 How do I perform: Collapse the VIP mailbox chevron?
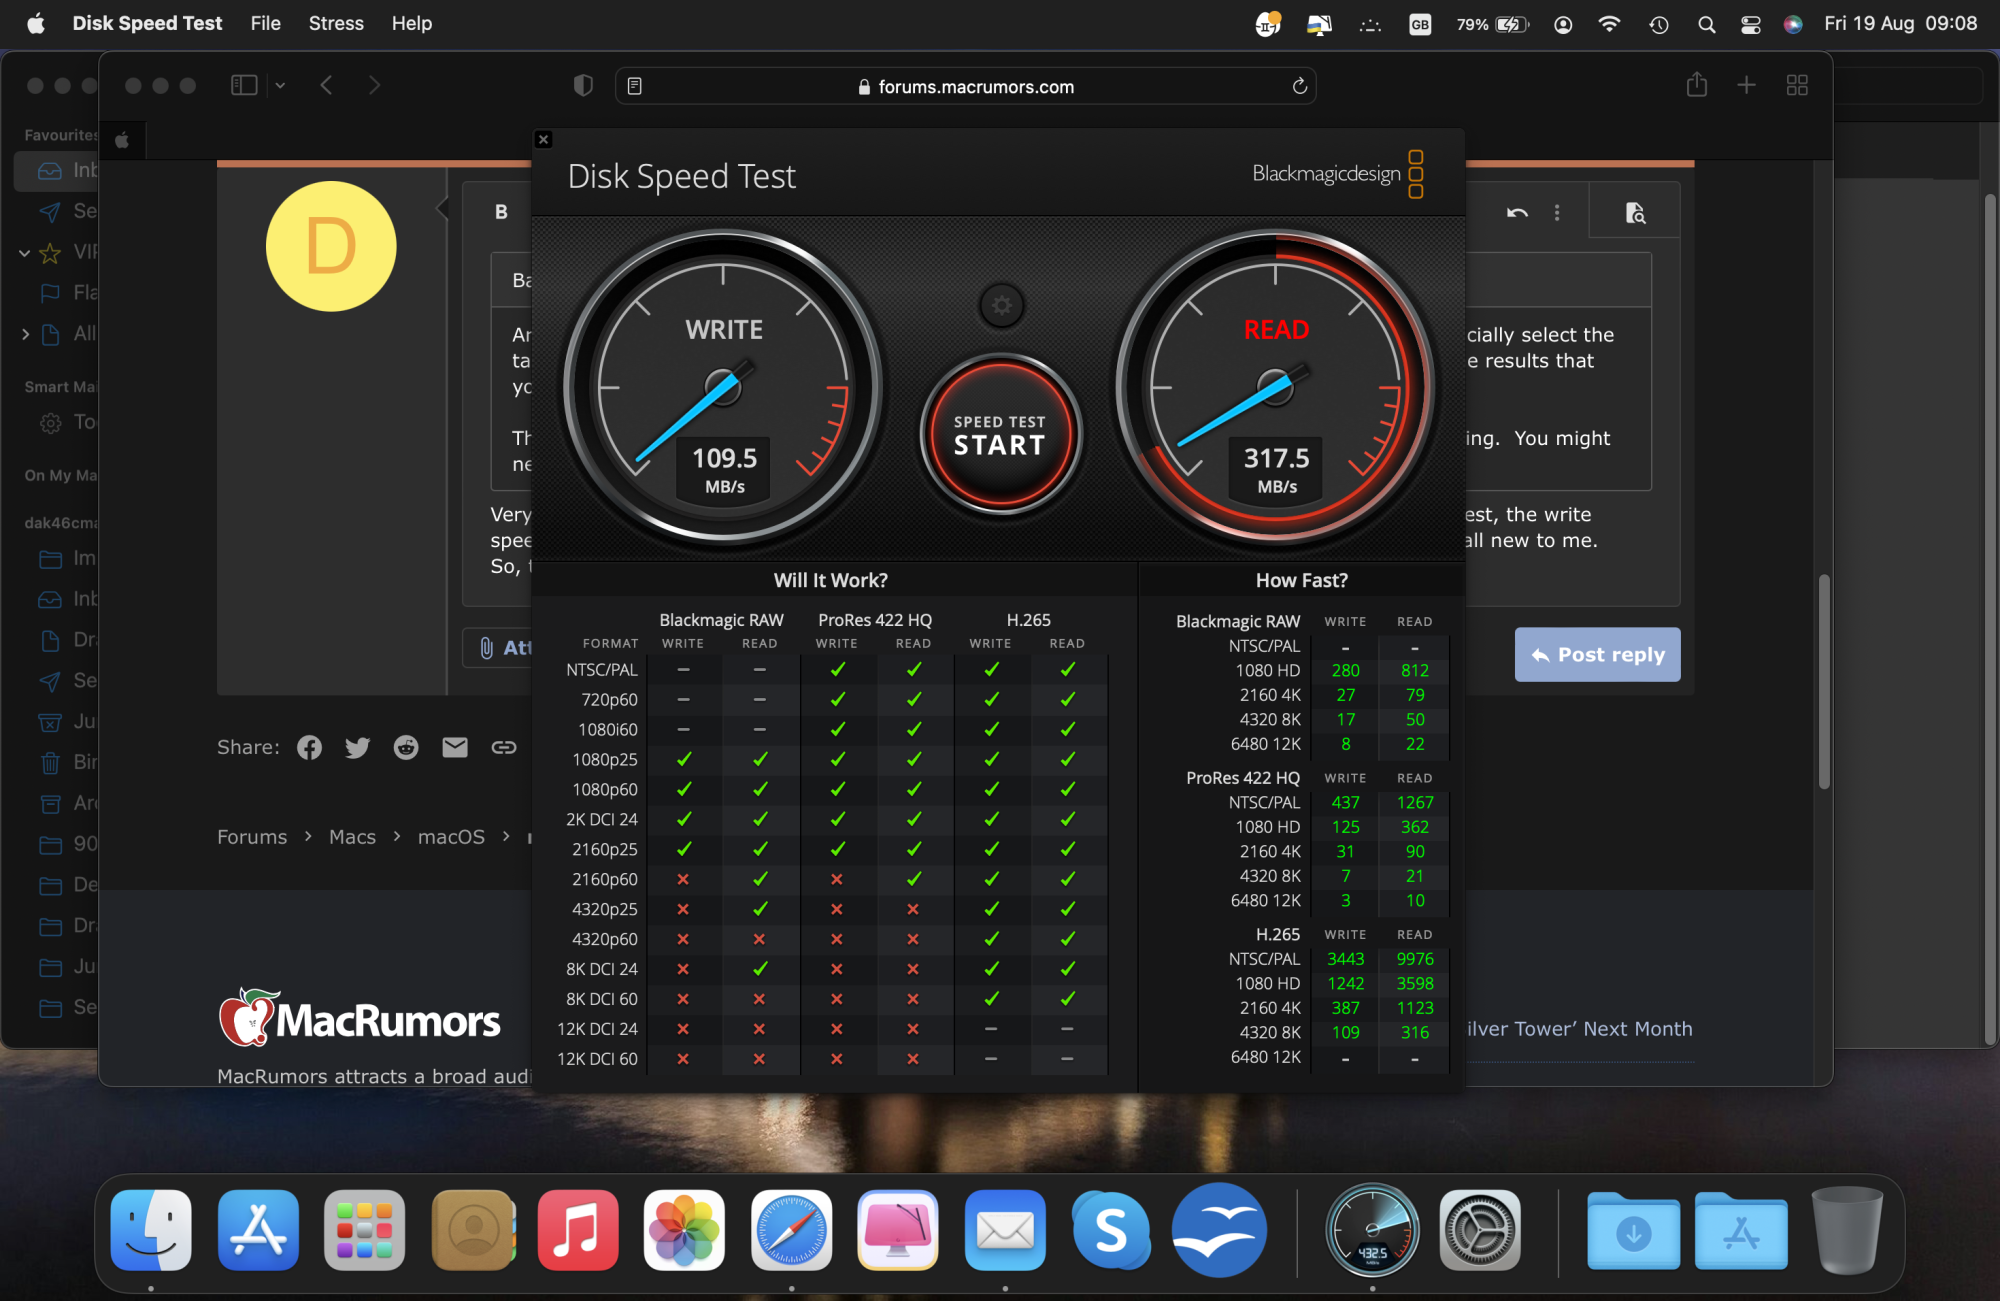click(24, 252)
